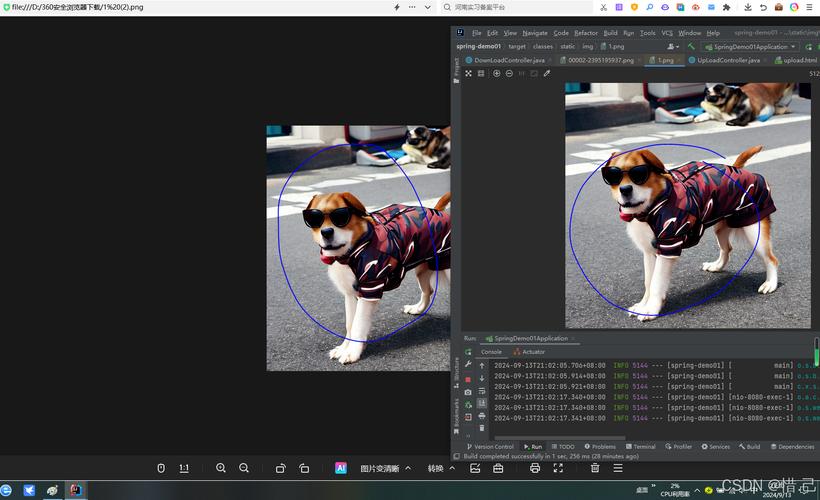Print image from viewer toolbar
This screenshot has height=500, width=820.
pyautogui.click(x=534, y=468)
